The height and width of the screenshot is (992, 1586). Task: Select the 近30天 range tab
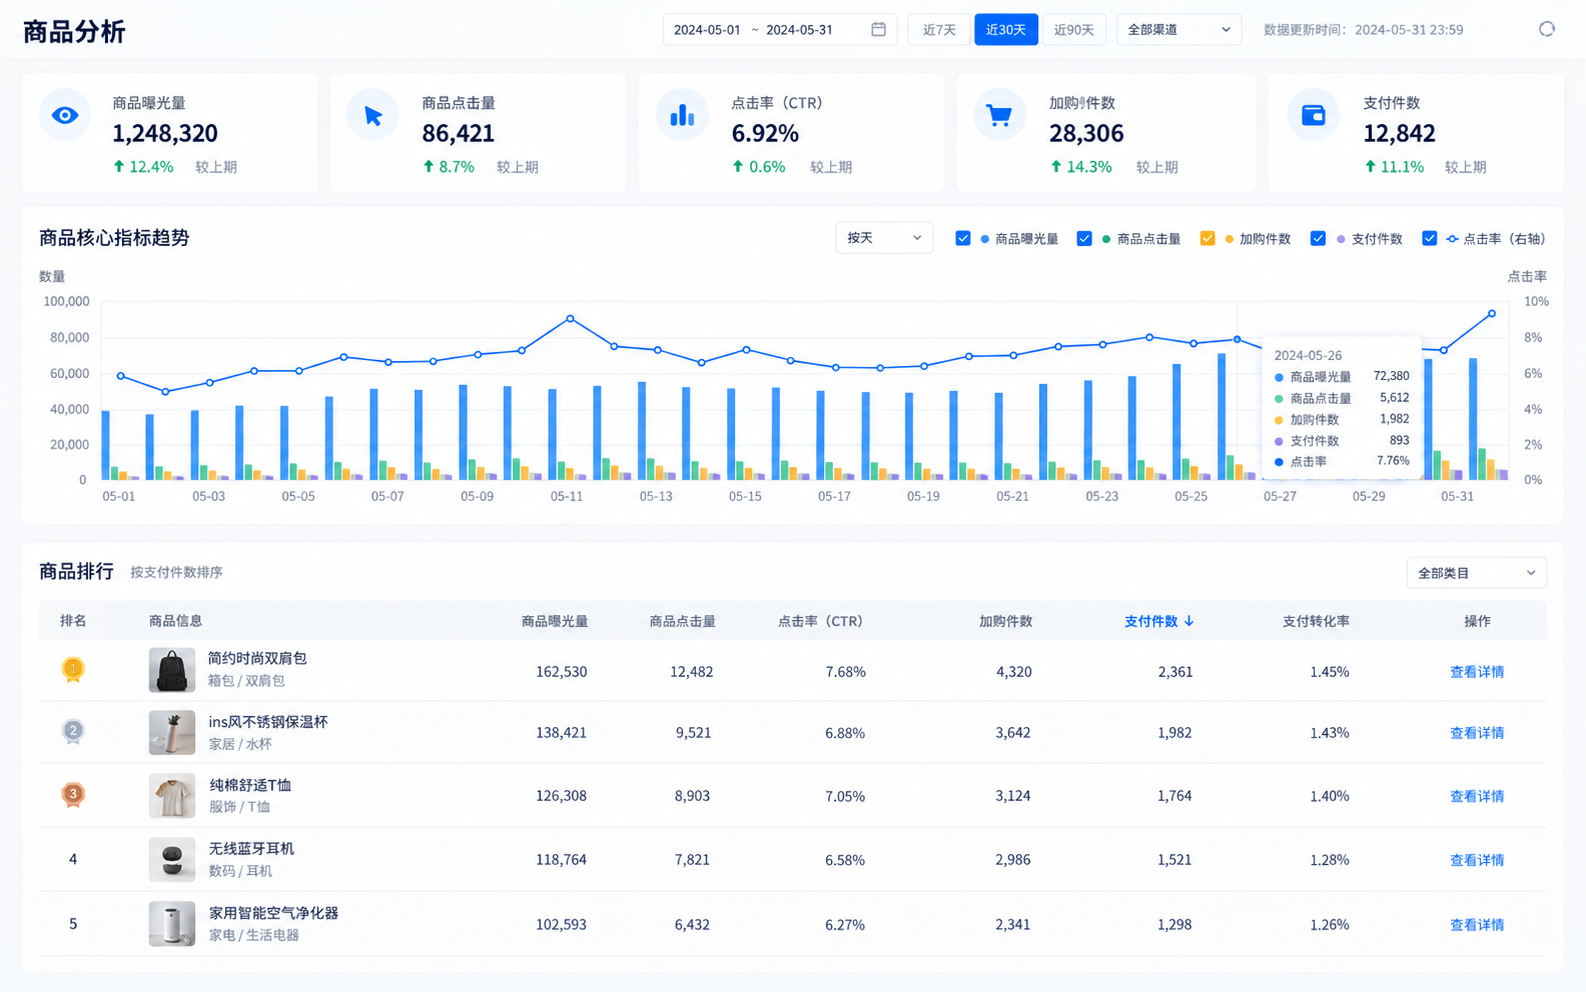tap(1006, 29)
